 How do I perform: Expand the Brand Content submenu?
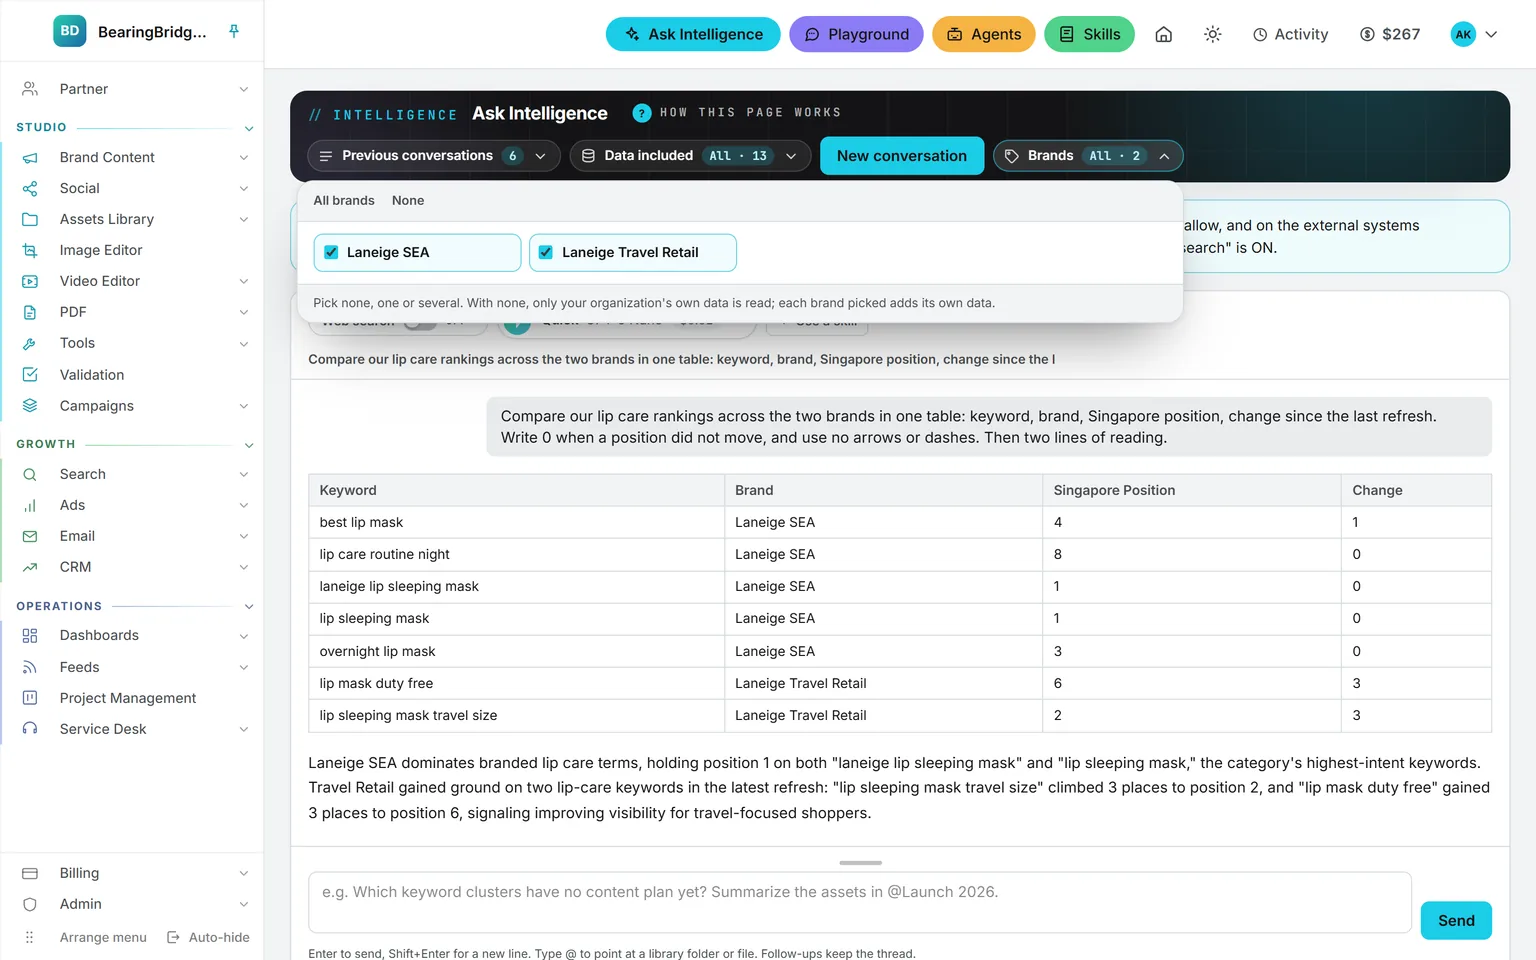243,157
